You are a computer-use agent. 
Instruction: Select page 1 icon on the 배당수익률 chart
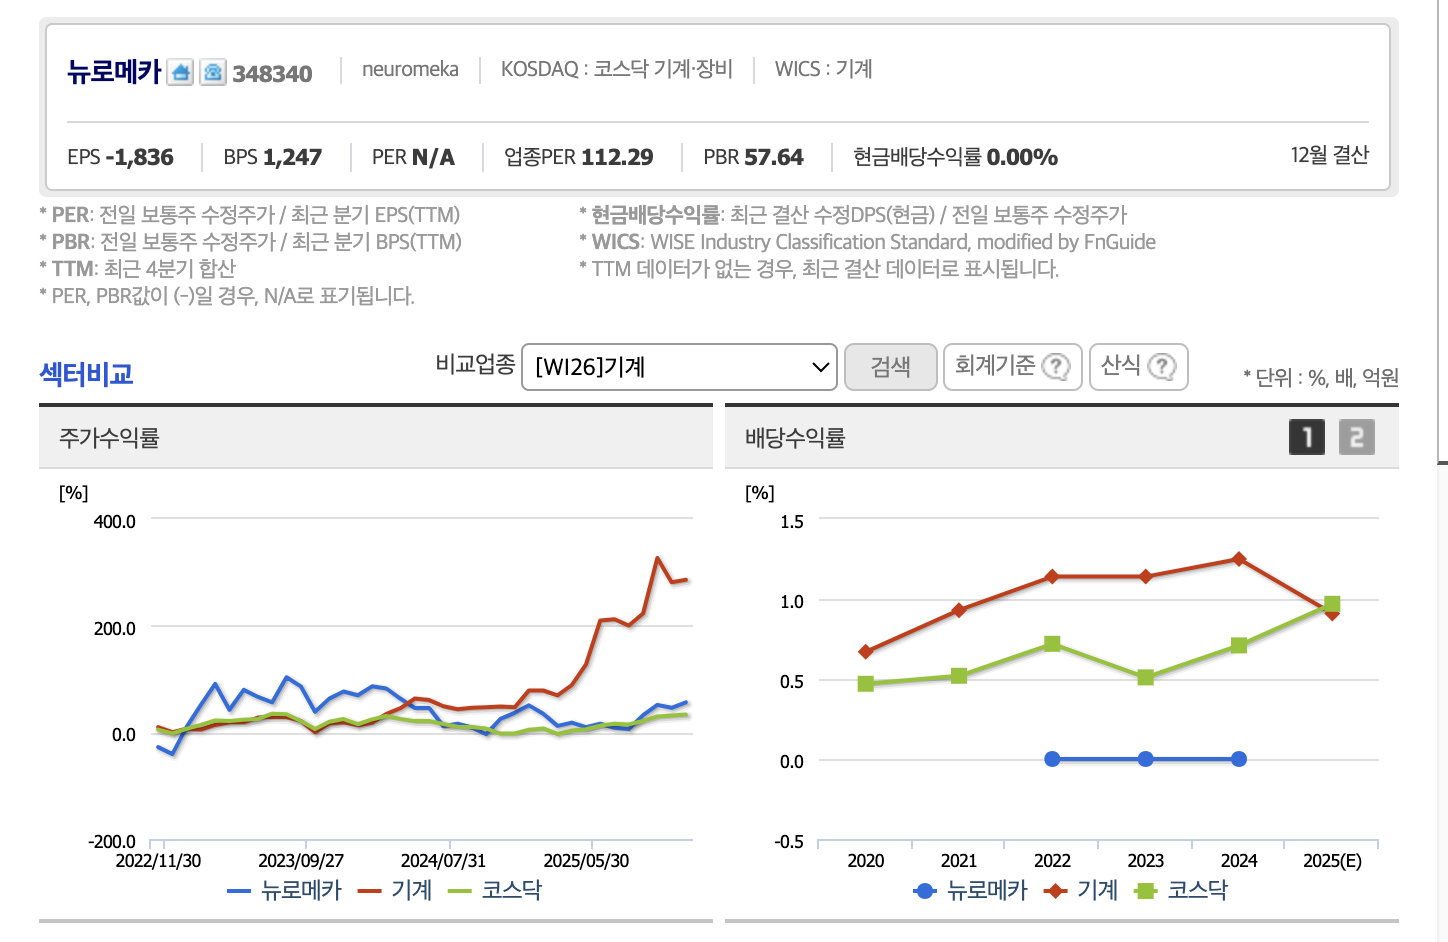(1306, 437)
